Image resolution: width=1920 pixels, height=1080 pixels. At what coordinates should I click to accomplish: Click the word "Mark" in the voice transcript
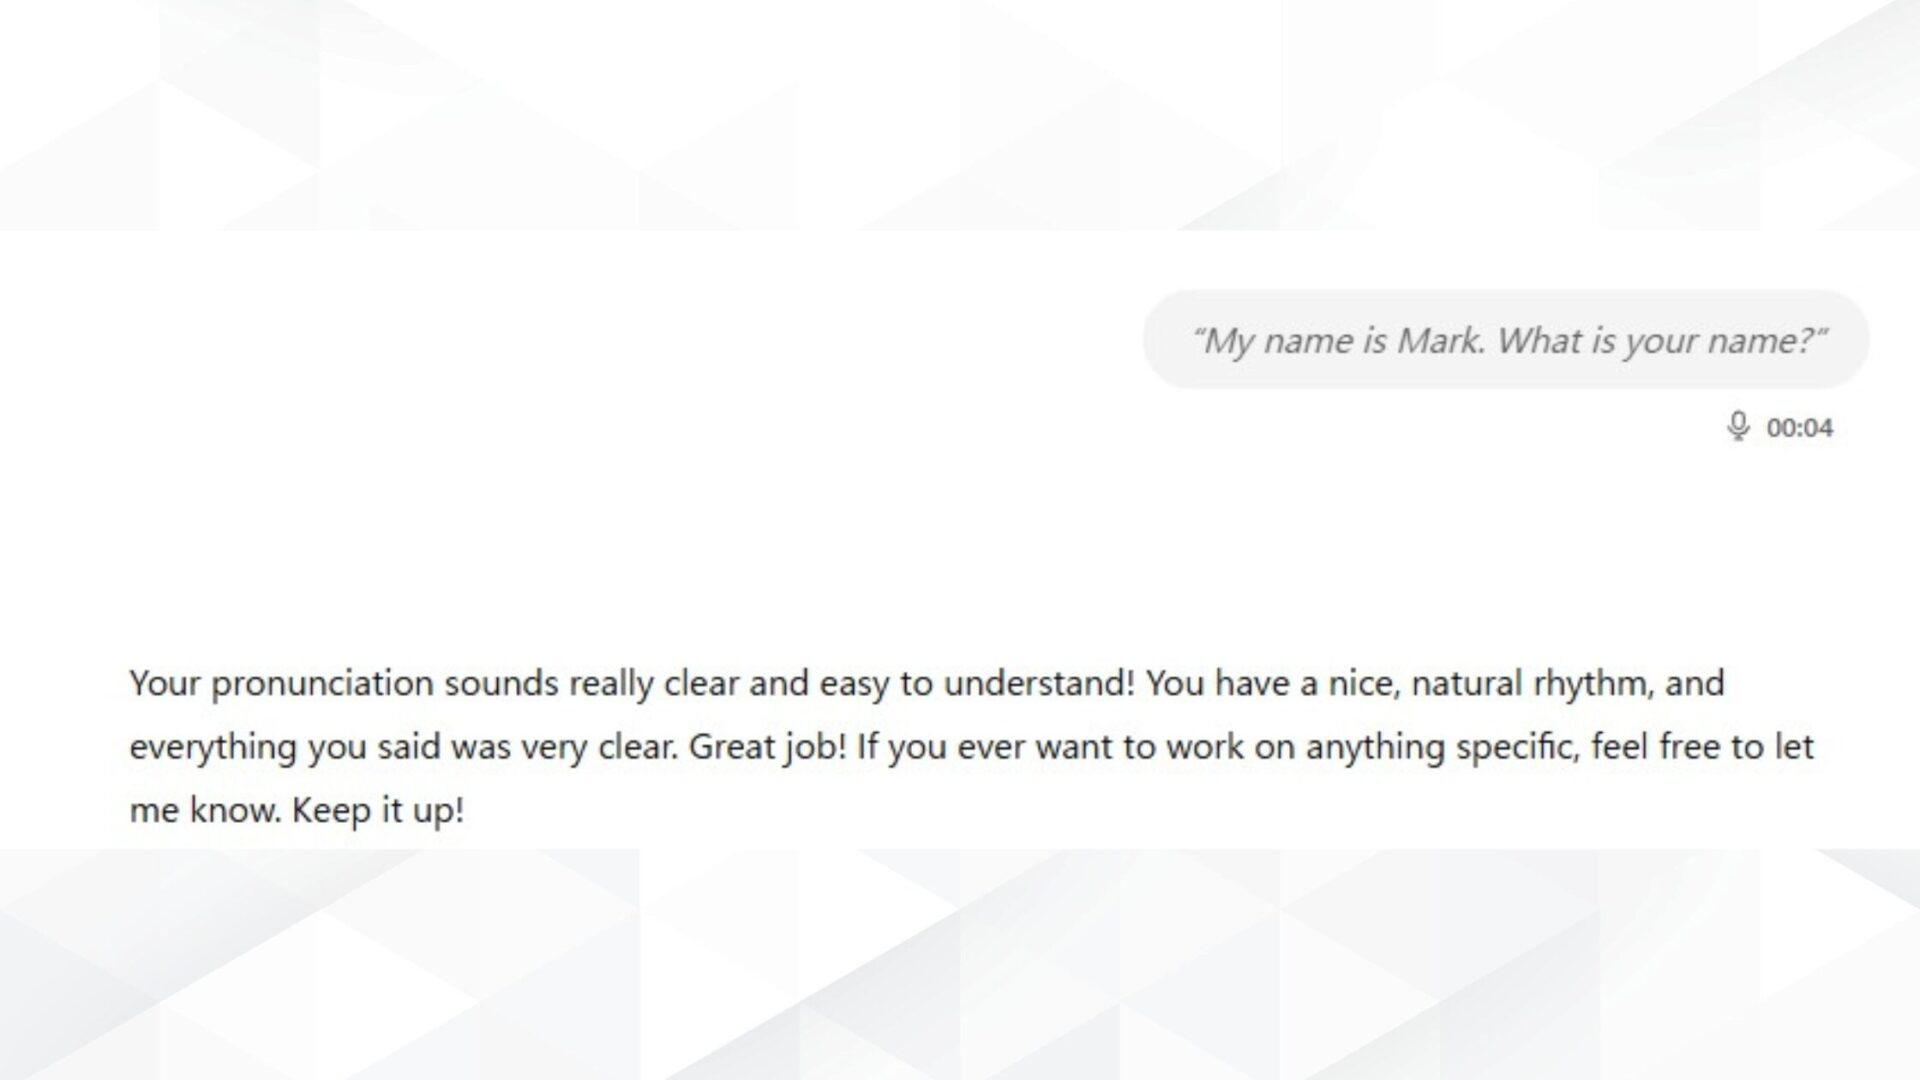(x=1439, y=341)
